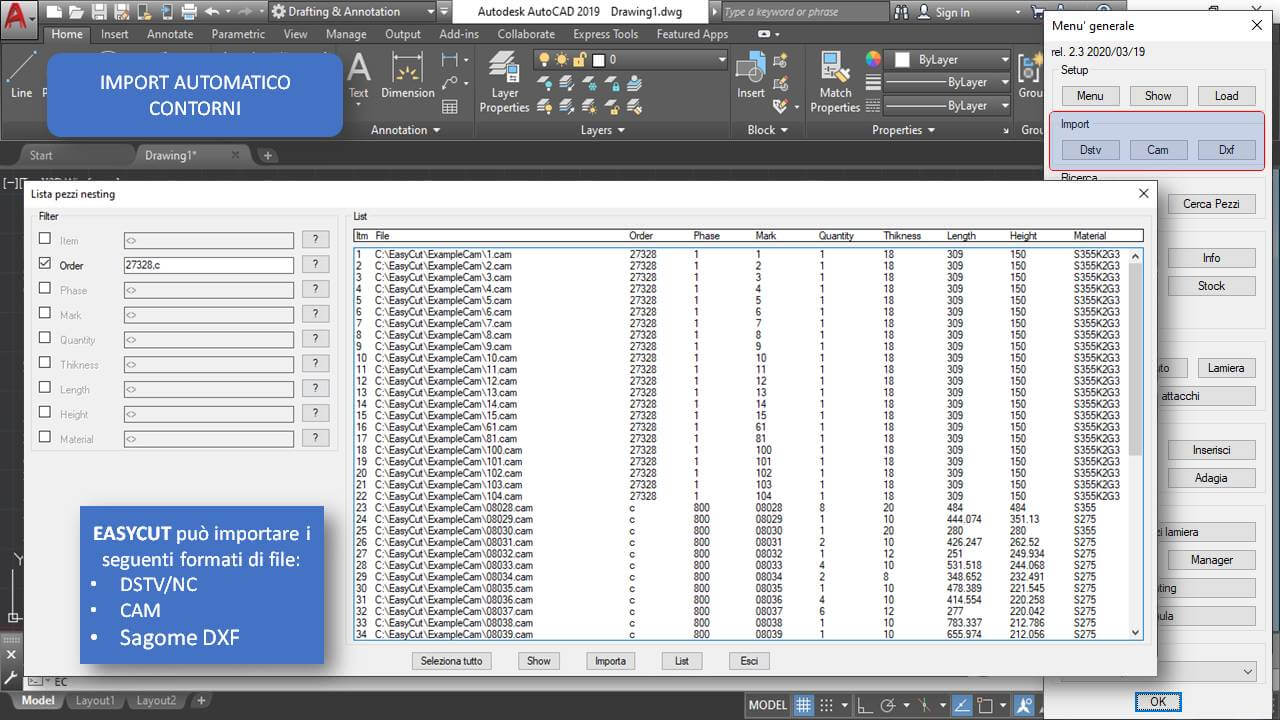Switch to the Parametric ribbon tab
1280x720 pixels.
point(238,34)
